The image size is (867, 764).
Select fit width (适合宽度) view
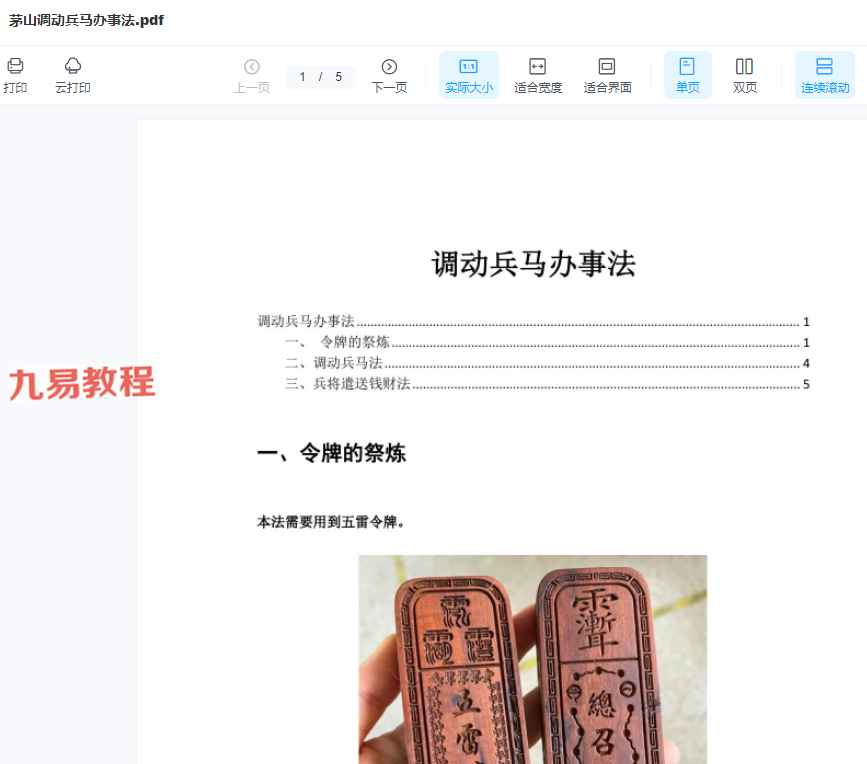pyautogui.click(x=538, y=75)
